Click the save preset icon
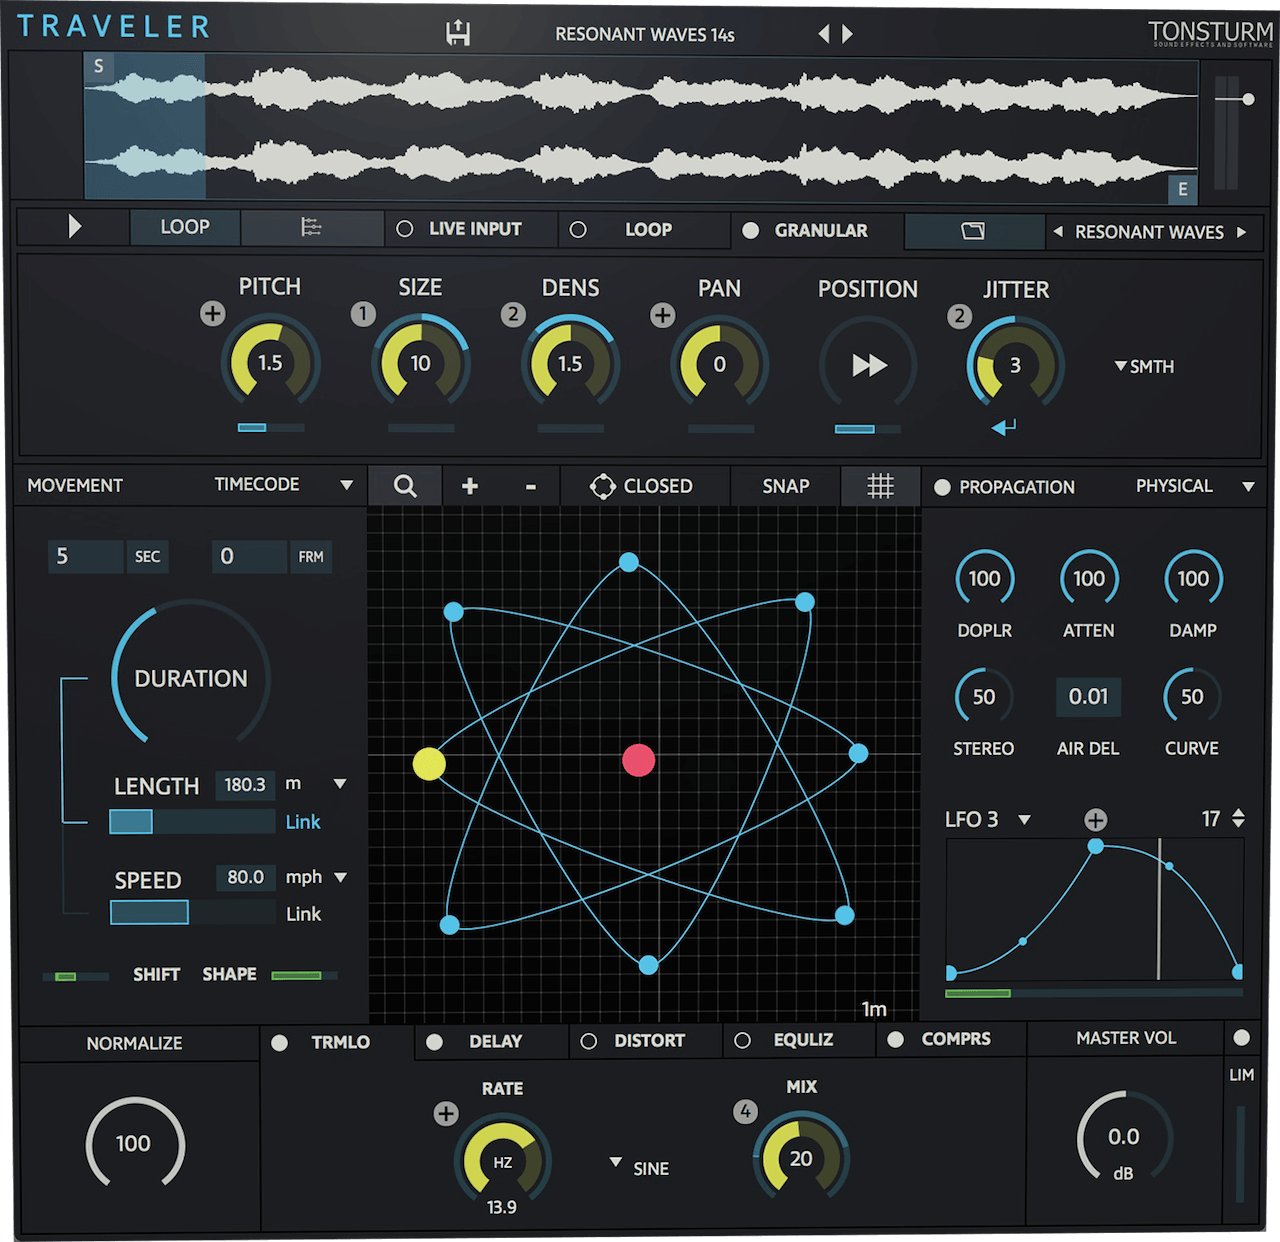Image resolution: width=1280 pixels, height=1242 pixels. click(x=458, y=33)
